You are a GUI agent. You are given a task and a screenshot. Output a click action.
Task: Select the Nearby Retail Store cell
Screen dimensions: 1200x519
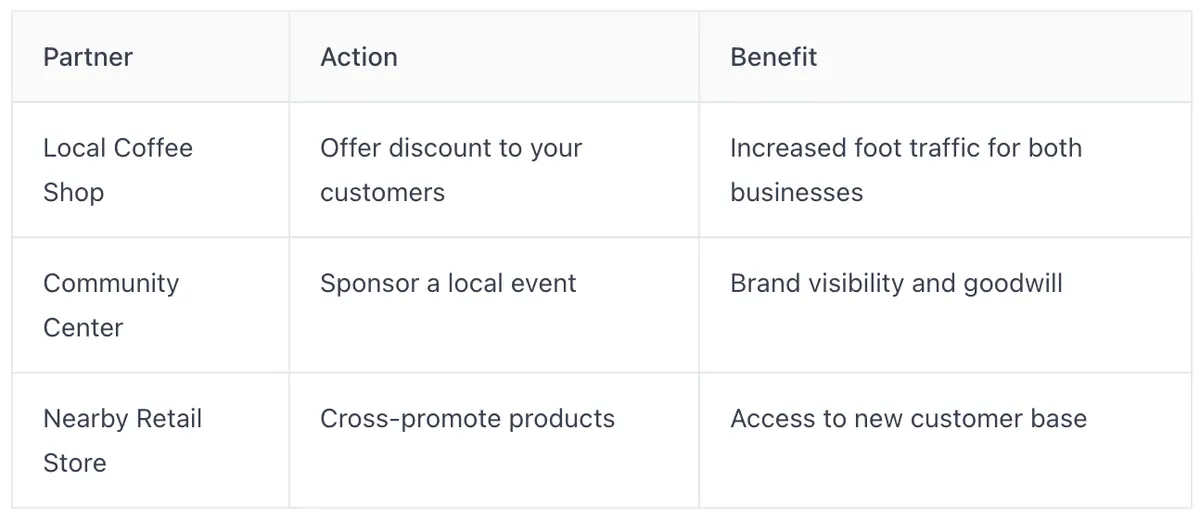(151, 440)
